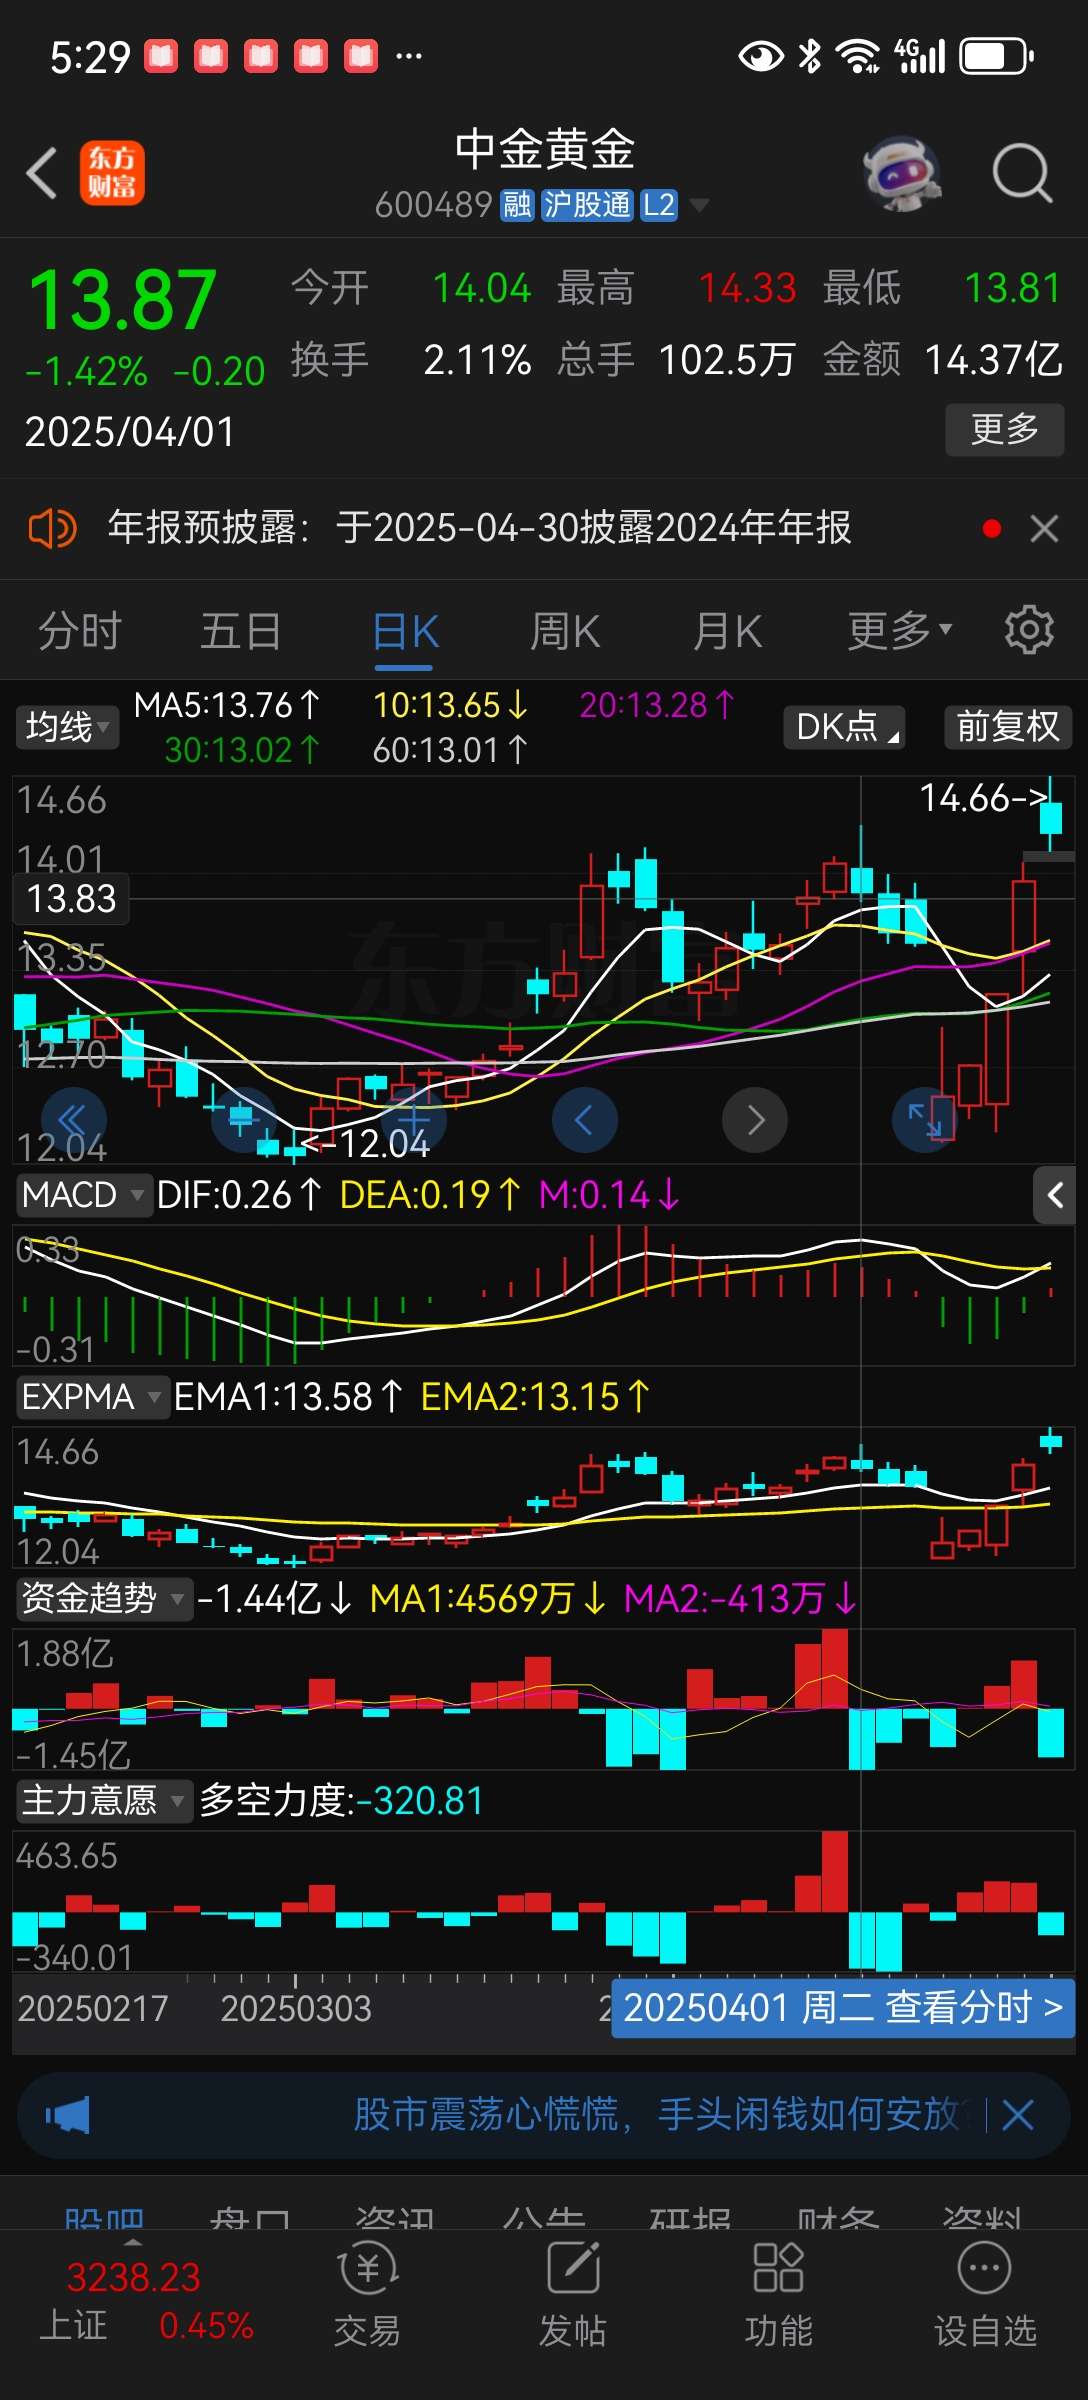Tap the 沪股通 badge
This screenshot has width=1088, height=2400.
[x=587, y=205]
